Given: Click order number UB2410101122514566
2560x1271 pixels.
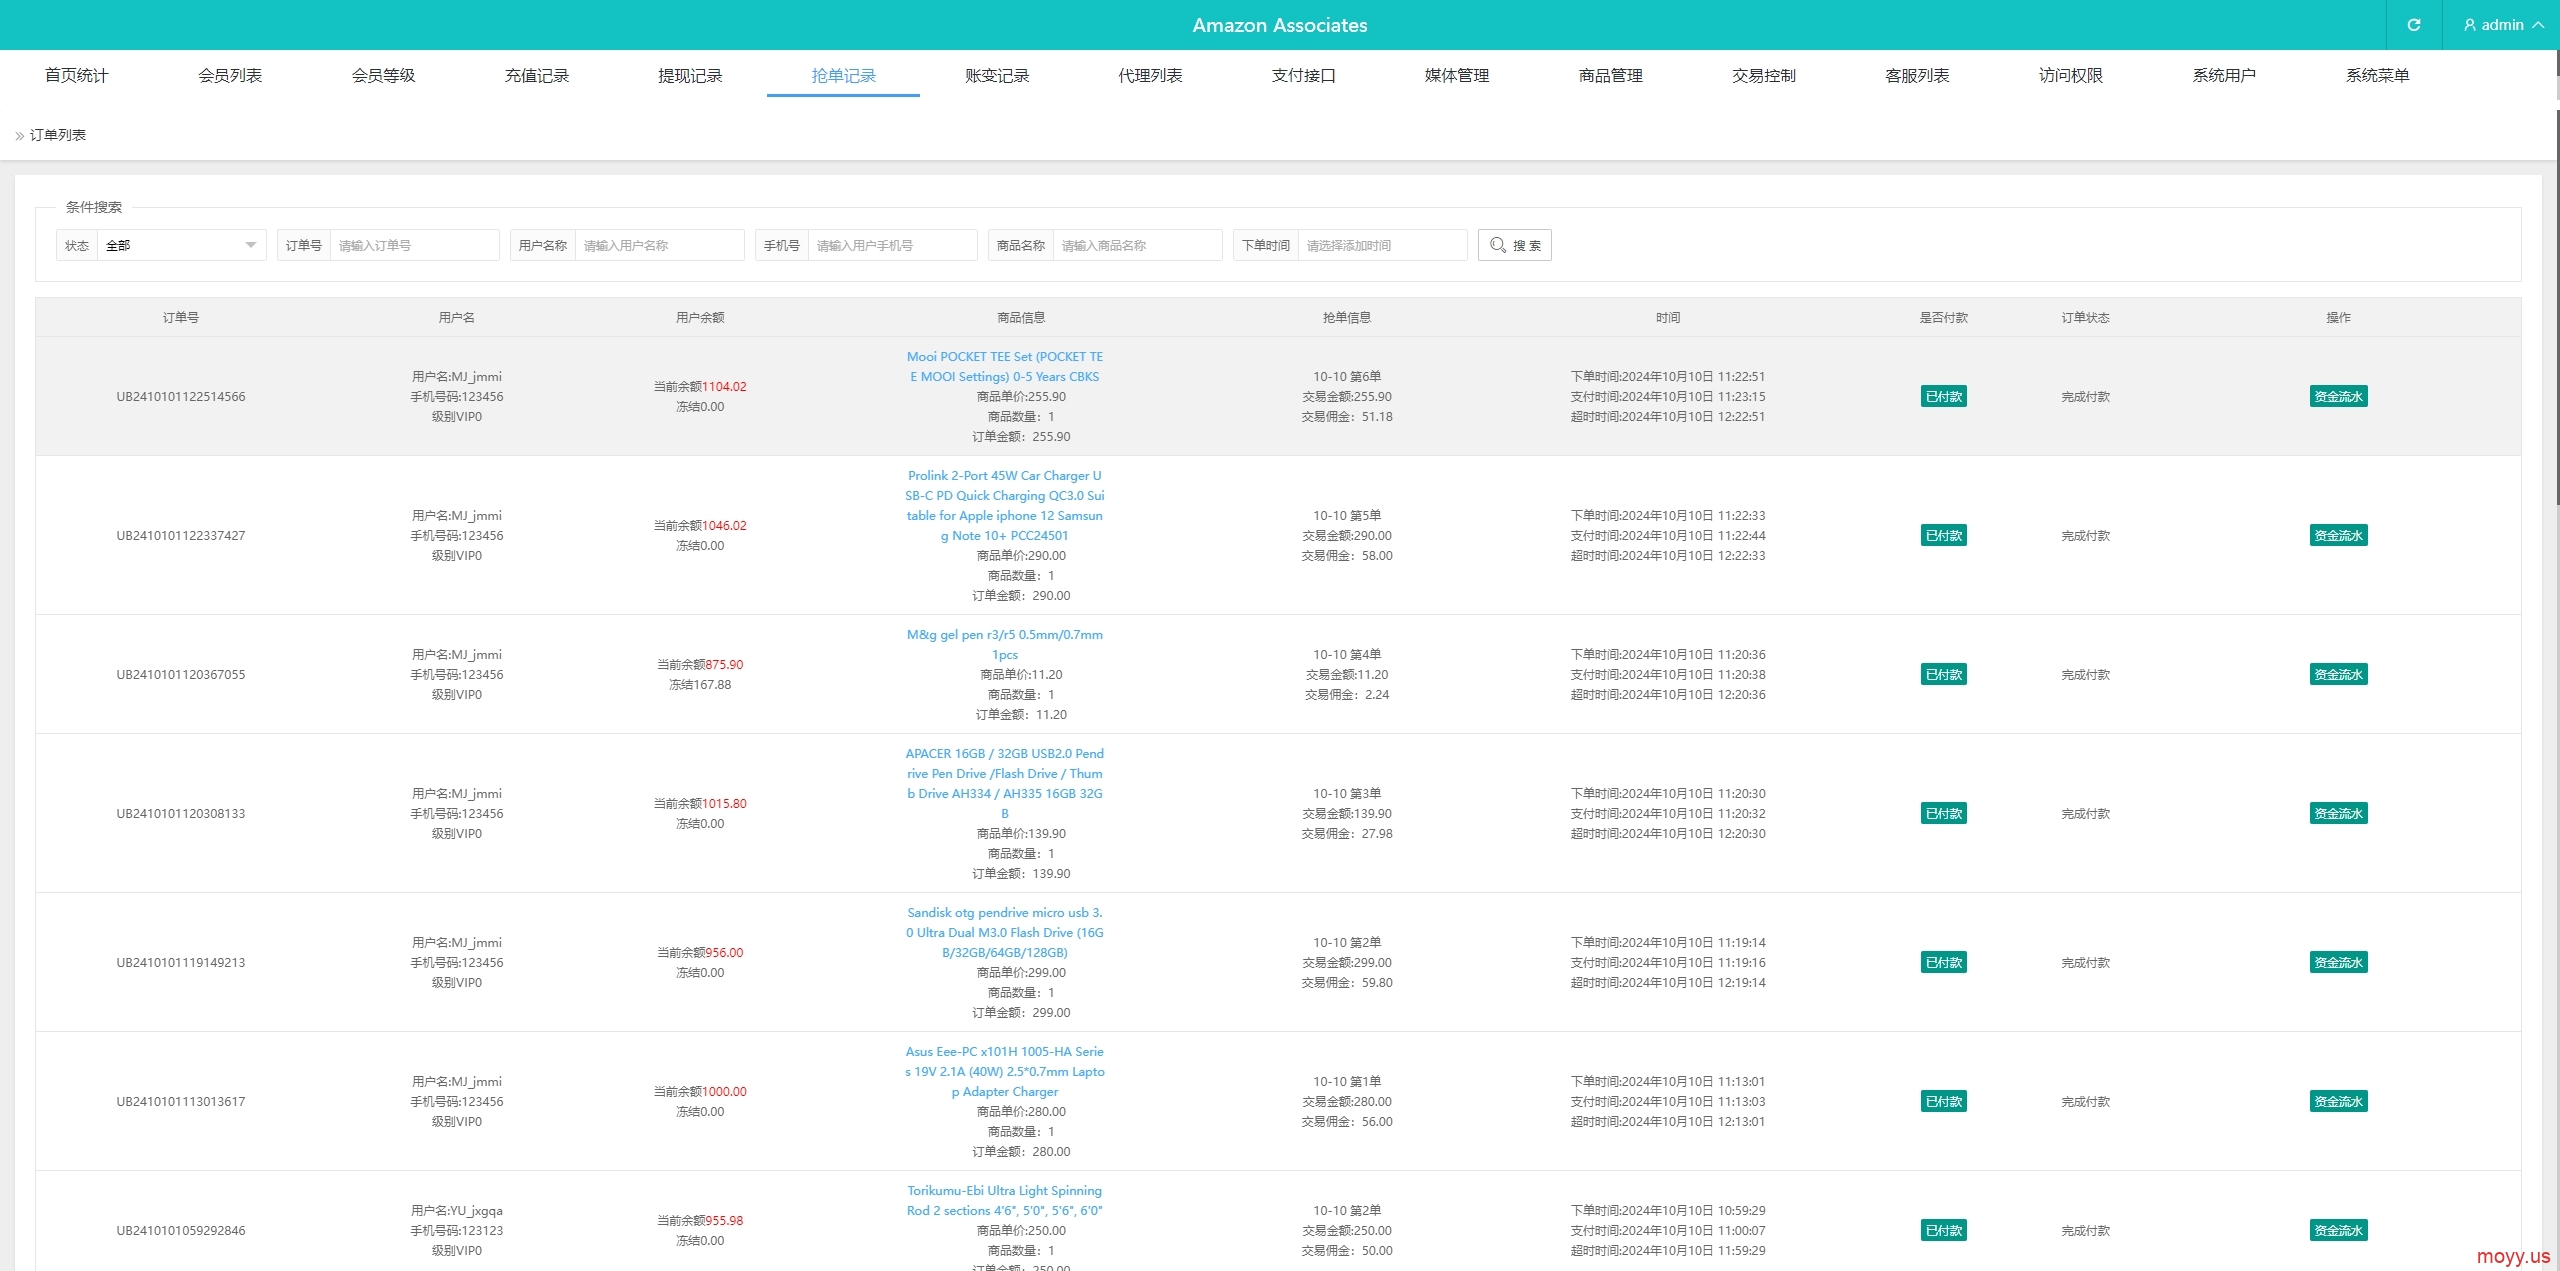Looking at the screenshot, I should coord(181,396).
